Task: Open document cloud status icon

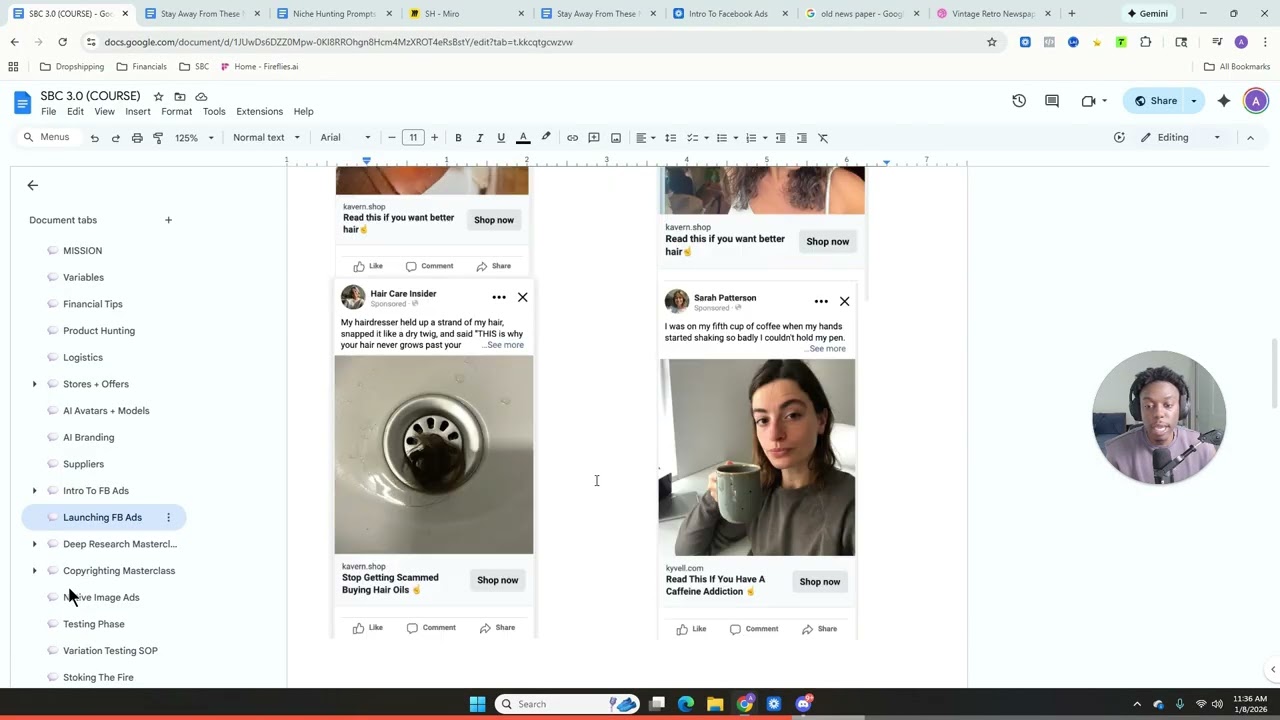Action: (x=201, y=96)
